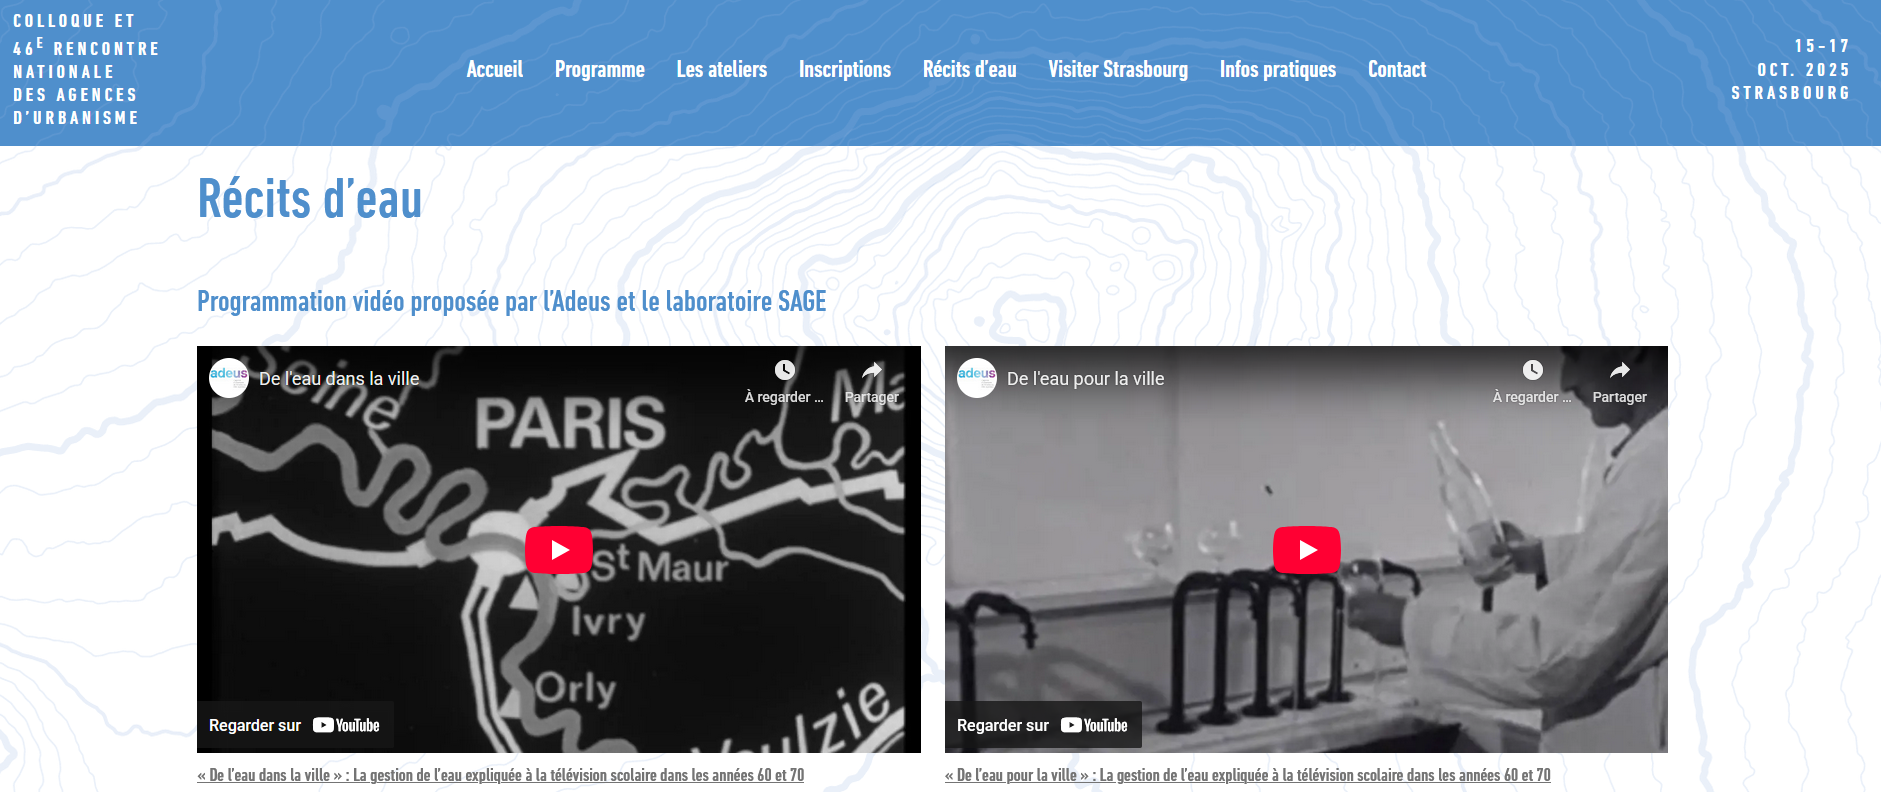Play the 'De l'eau pour la ville' video
This screenshot has height=792, width=1881.
(1307, 550)
